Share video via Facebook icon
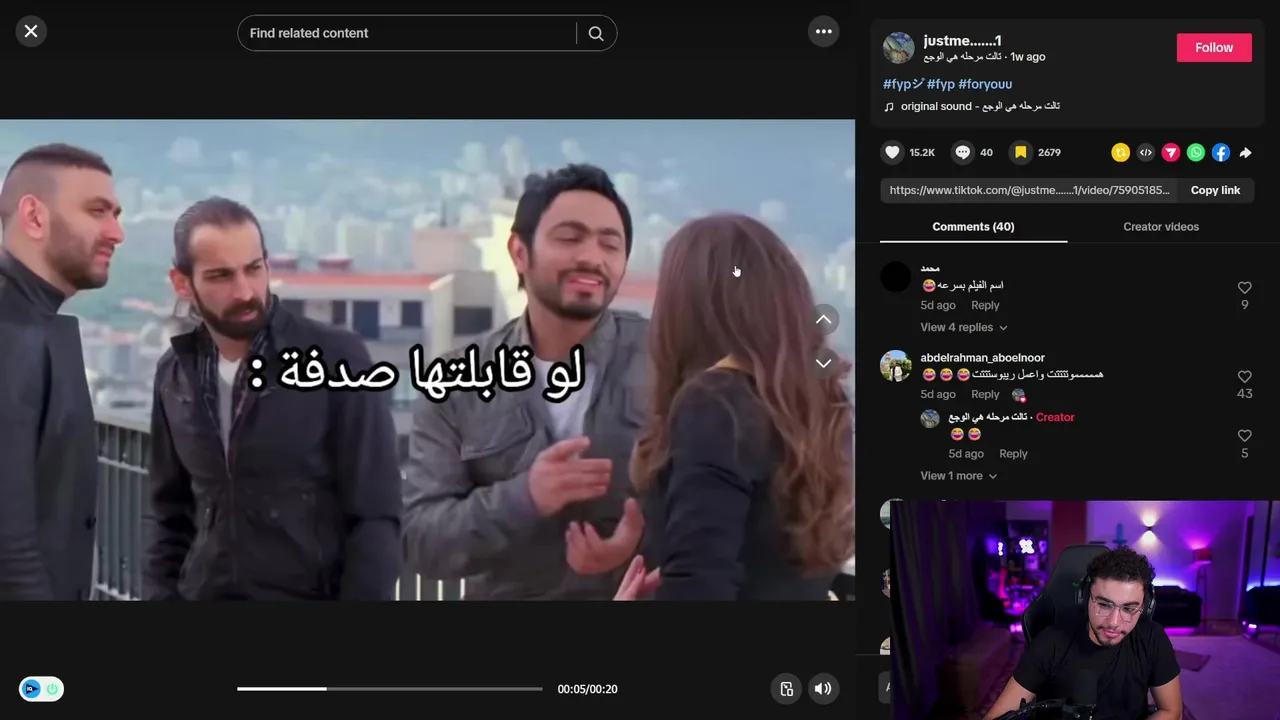The height and width of the screenshot is (720, 1280). (1221, 152)
